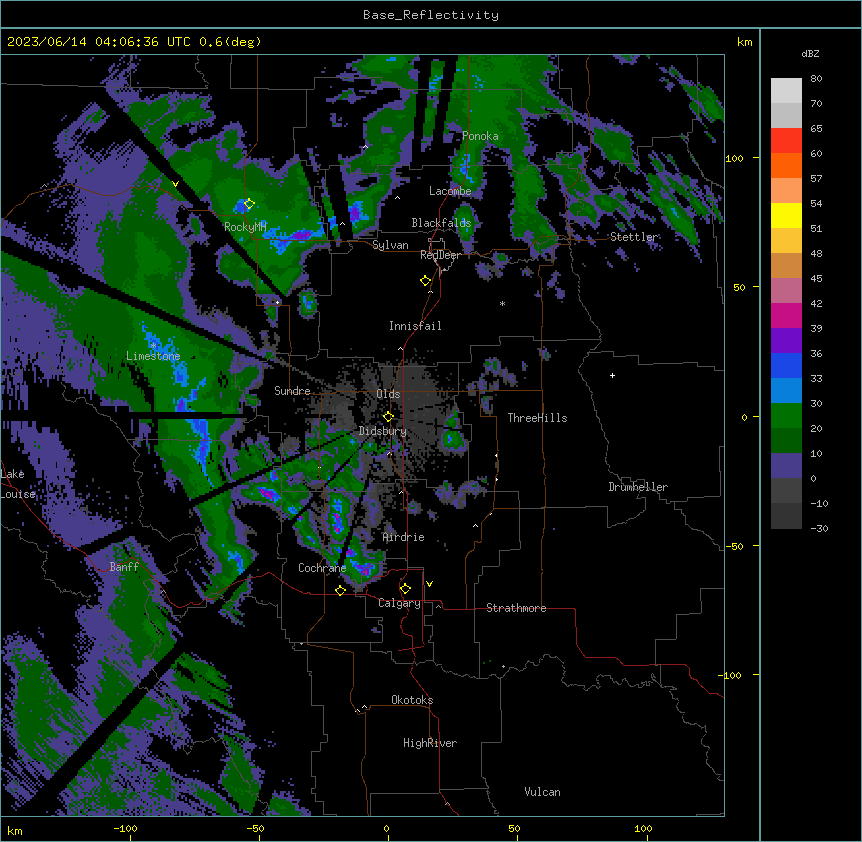This screenshot has width=862, height=842.
Task: Click the -30 value on dBZ legend
Action: click(819, 528)
